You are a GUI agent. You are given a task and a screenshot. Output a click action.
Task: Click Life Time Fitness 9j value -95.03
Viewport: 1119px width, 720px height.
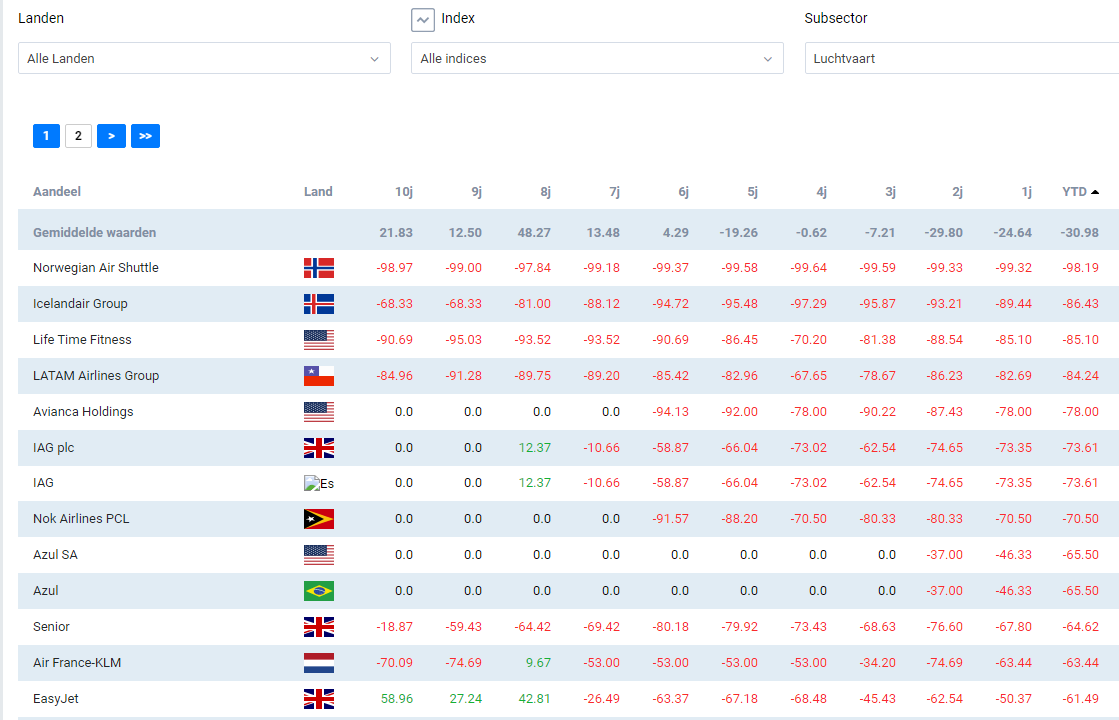pos(463,340)
